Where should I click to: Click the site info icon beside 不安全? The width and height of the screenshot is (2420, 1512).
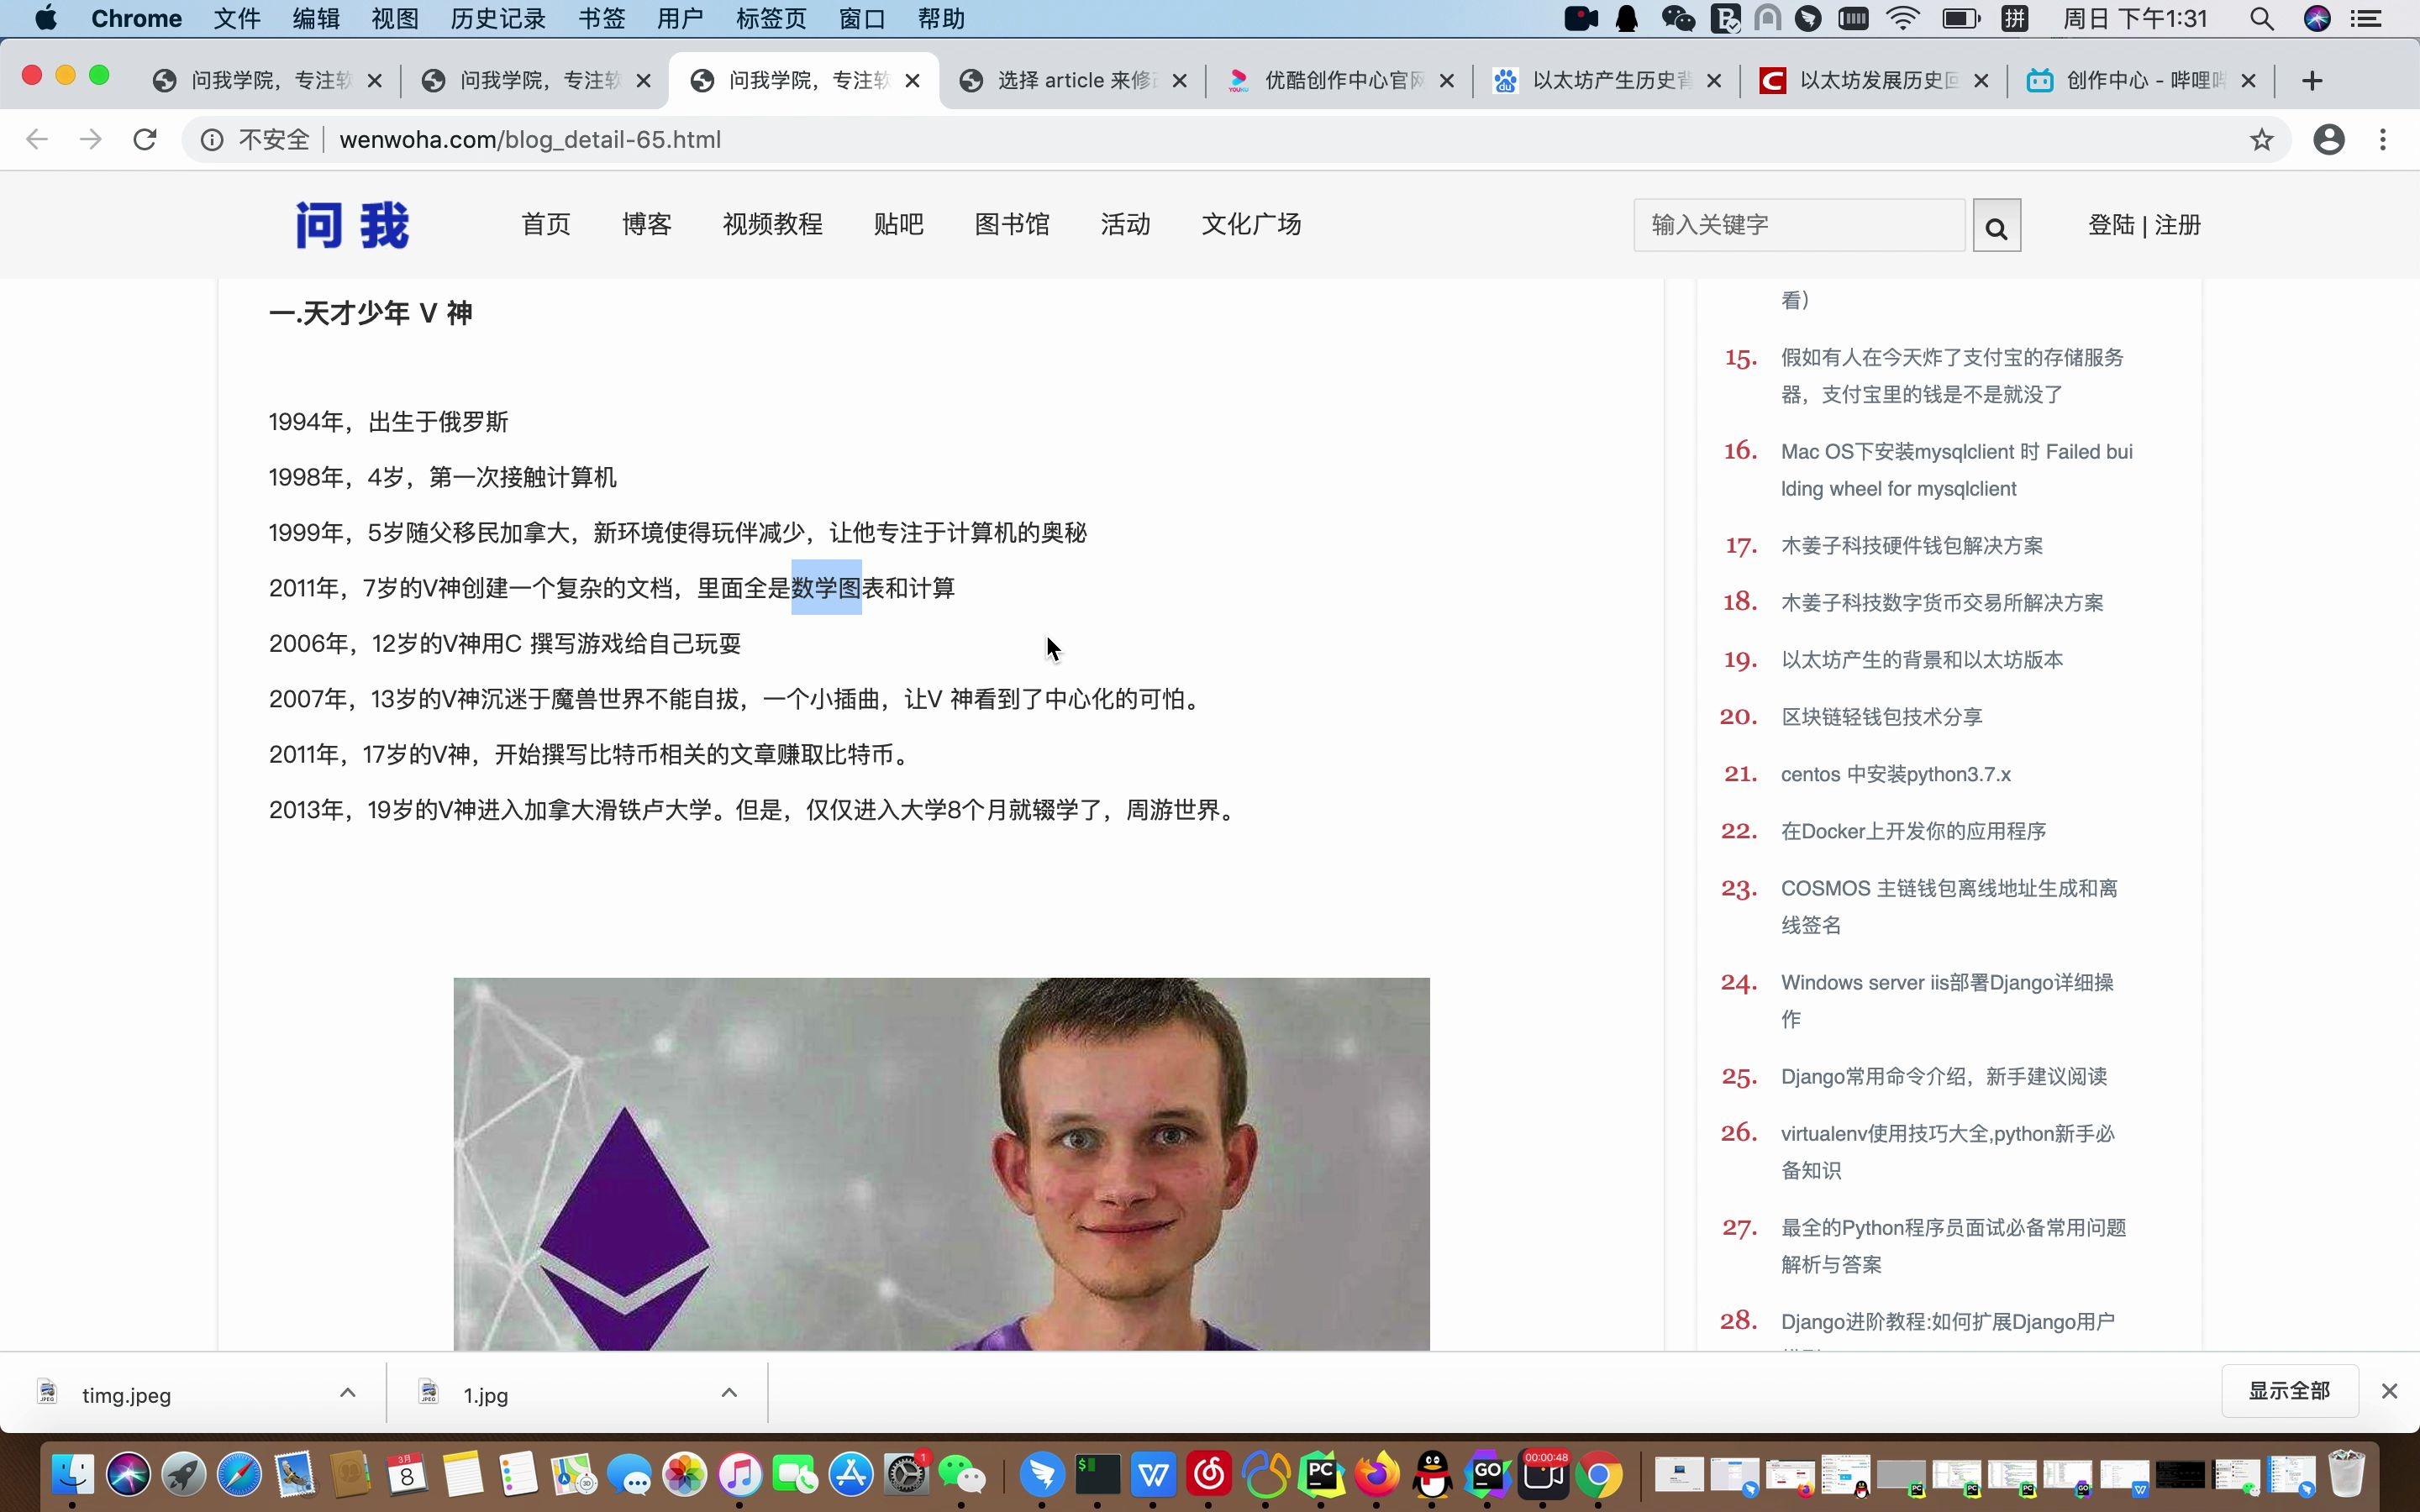[212, 140]
